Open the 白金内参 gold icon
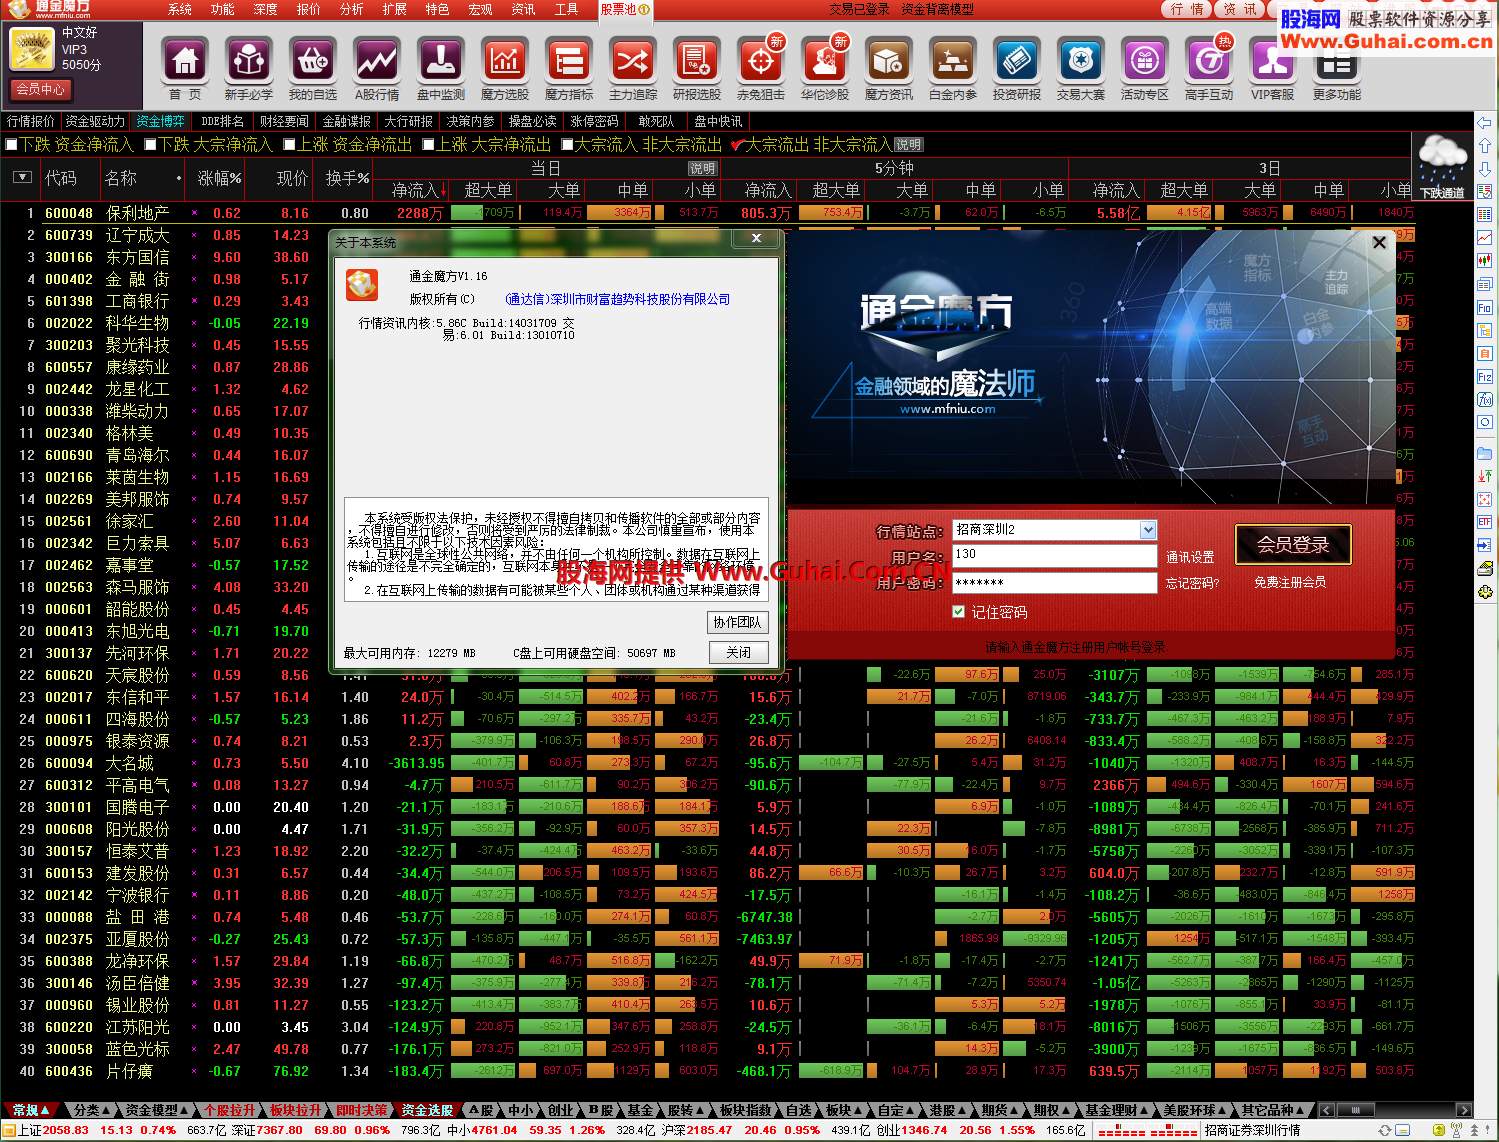The height and width of the screenshot is (1142, 1499). (953, 62)
